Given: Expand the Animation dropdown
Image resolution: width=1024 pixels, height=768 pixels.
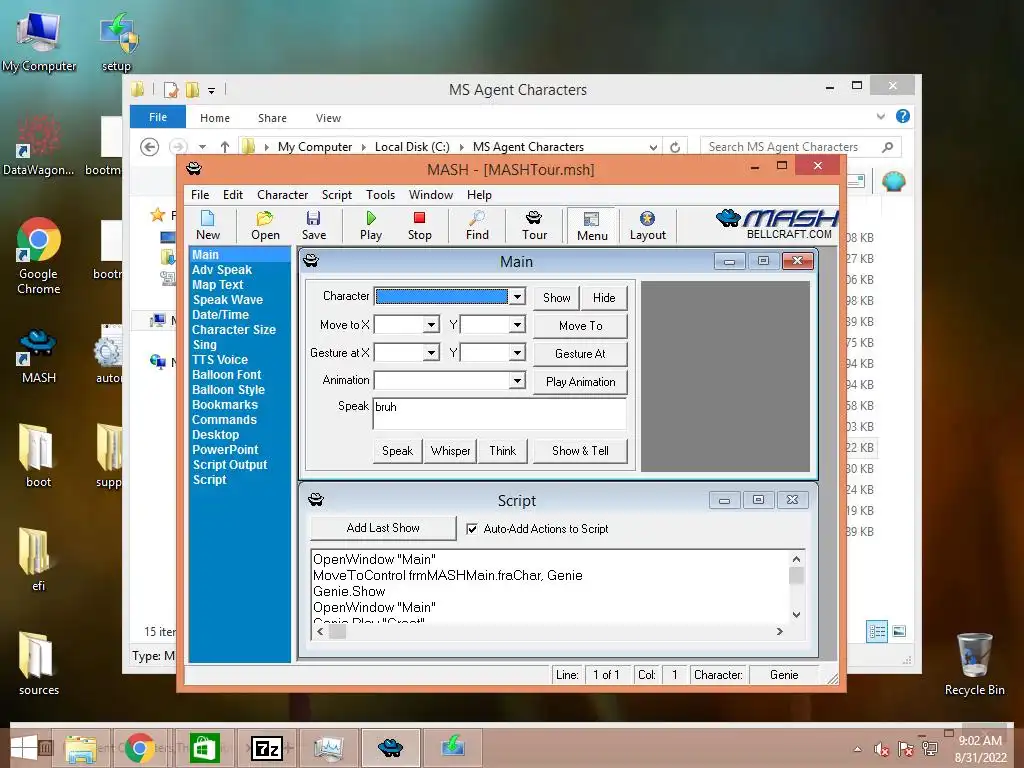Looking at the screenshot, I should tap(517, 380).
